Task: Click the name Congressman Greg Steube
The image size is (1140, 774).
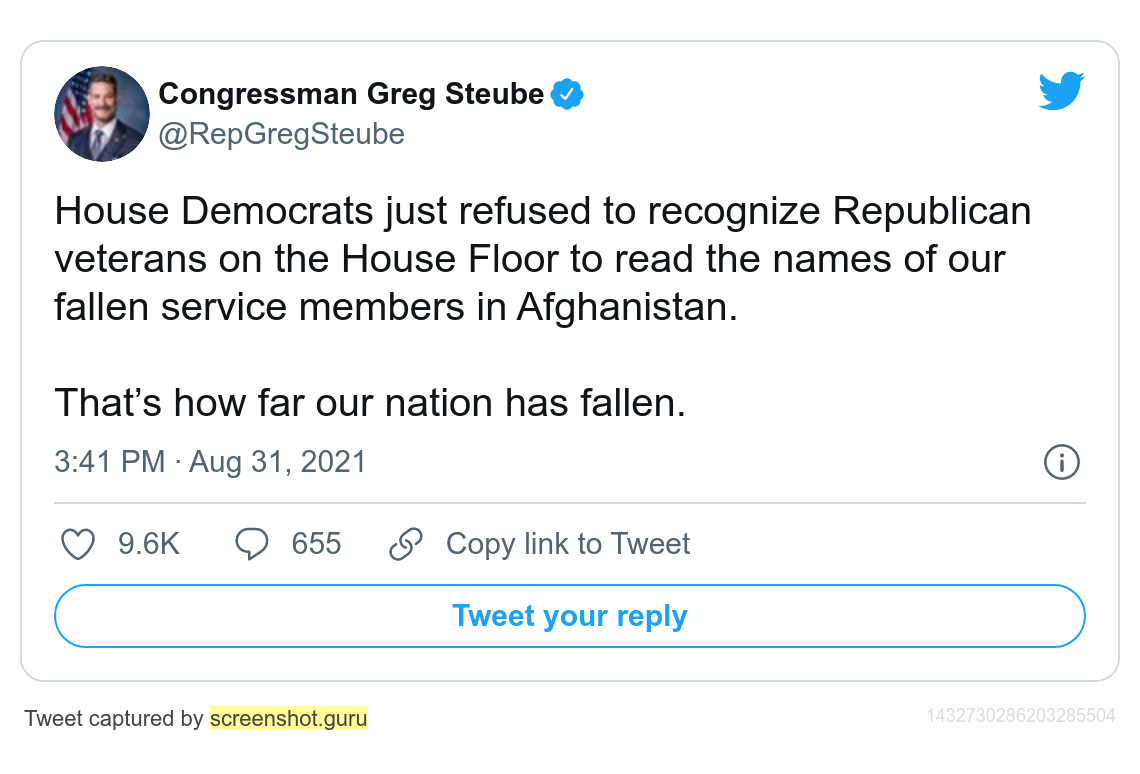Action: [350, 94]
